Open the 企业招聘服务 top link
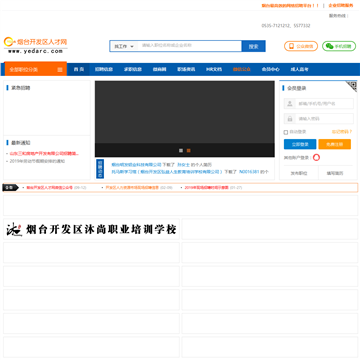 341,5
